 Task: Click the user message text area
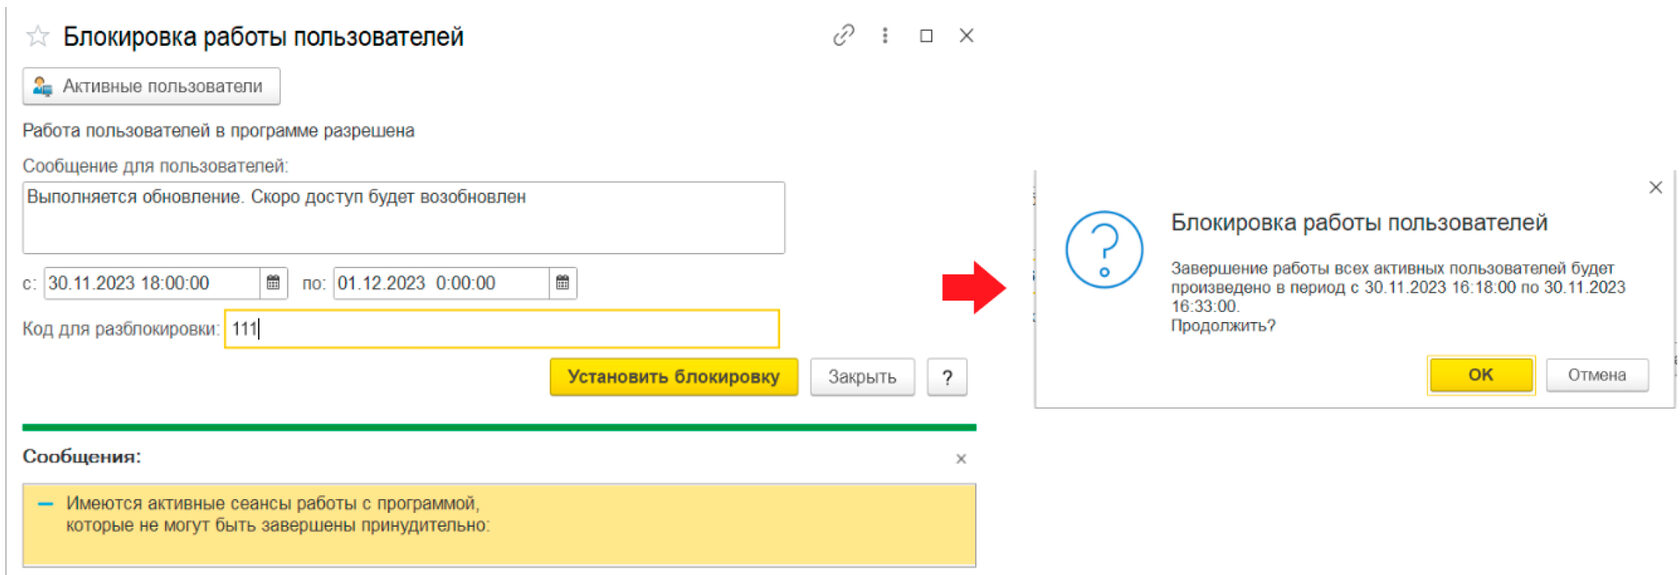coord(403,217)
